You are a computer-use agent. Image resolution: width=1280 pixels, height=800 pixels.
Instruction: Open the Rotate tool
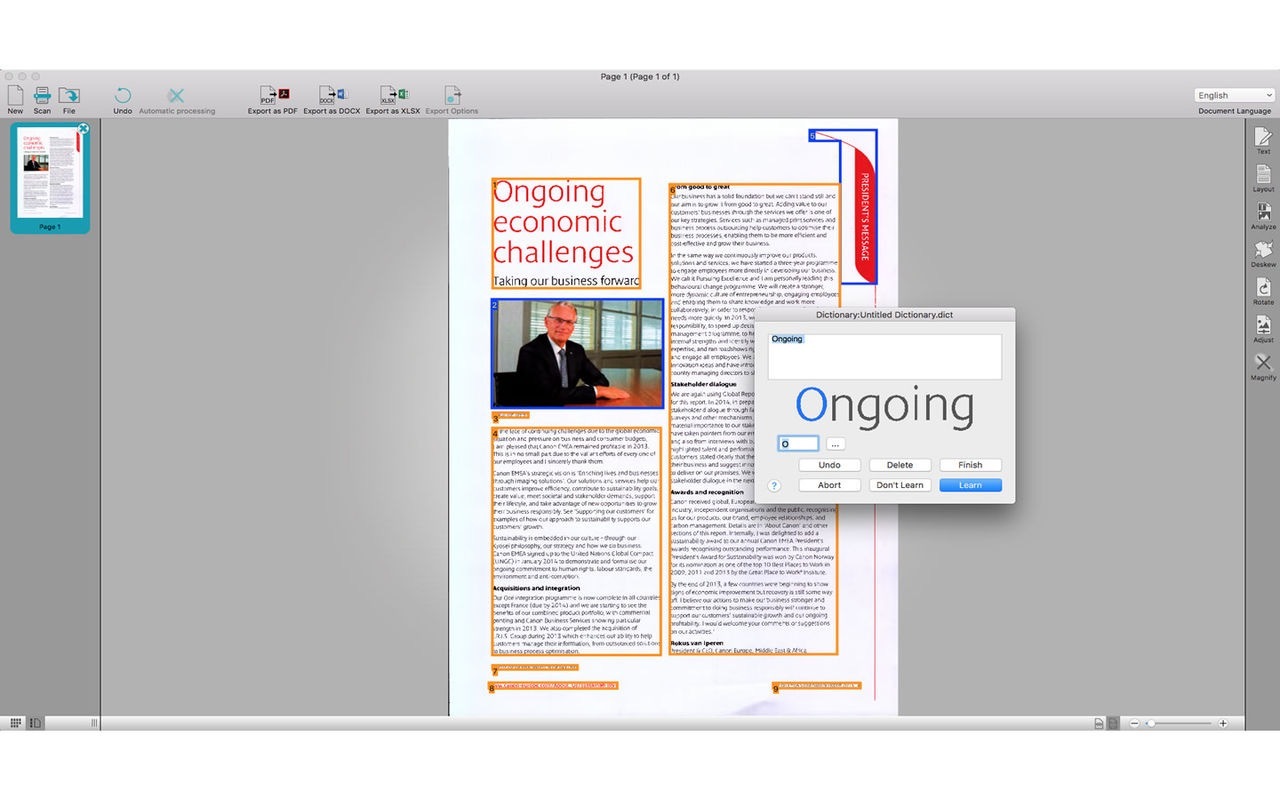tap(1263, 289)
